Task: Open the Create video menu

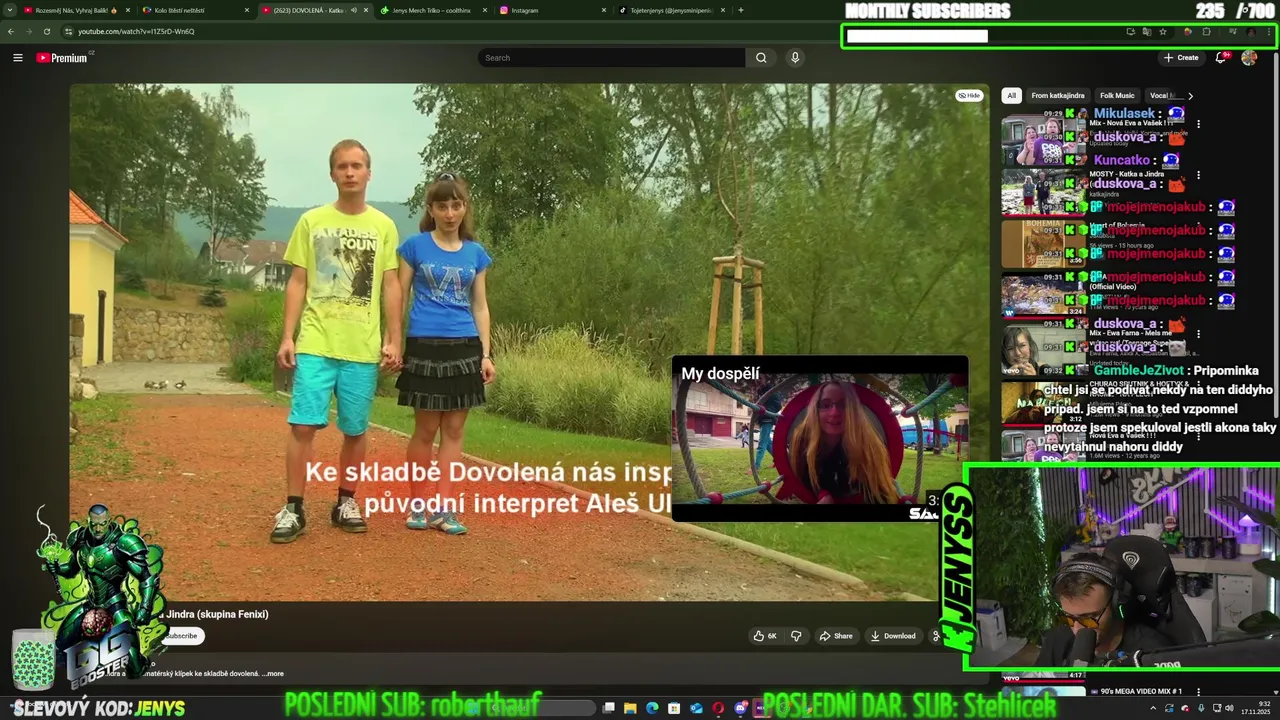Action: pos(1181,58)
